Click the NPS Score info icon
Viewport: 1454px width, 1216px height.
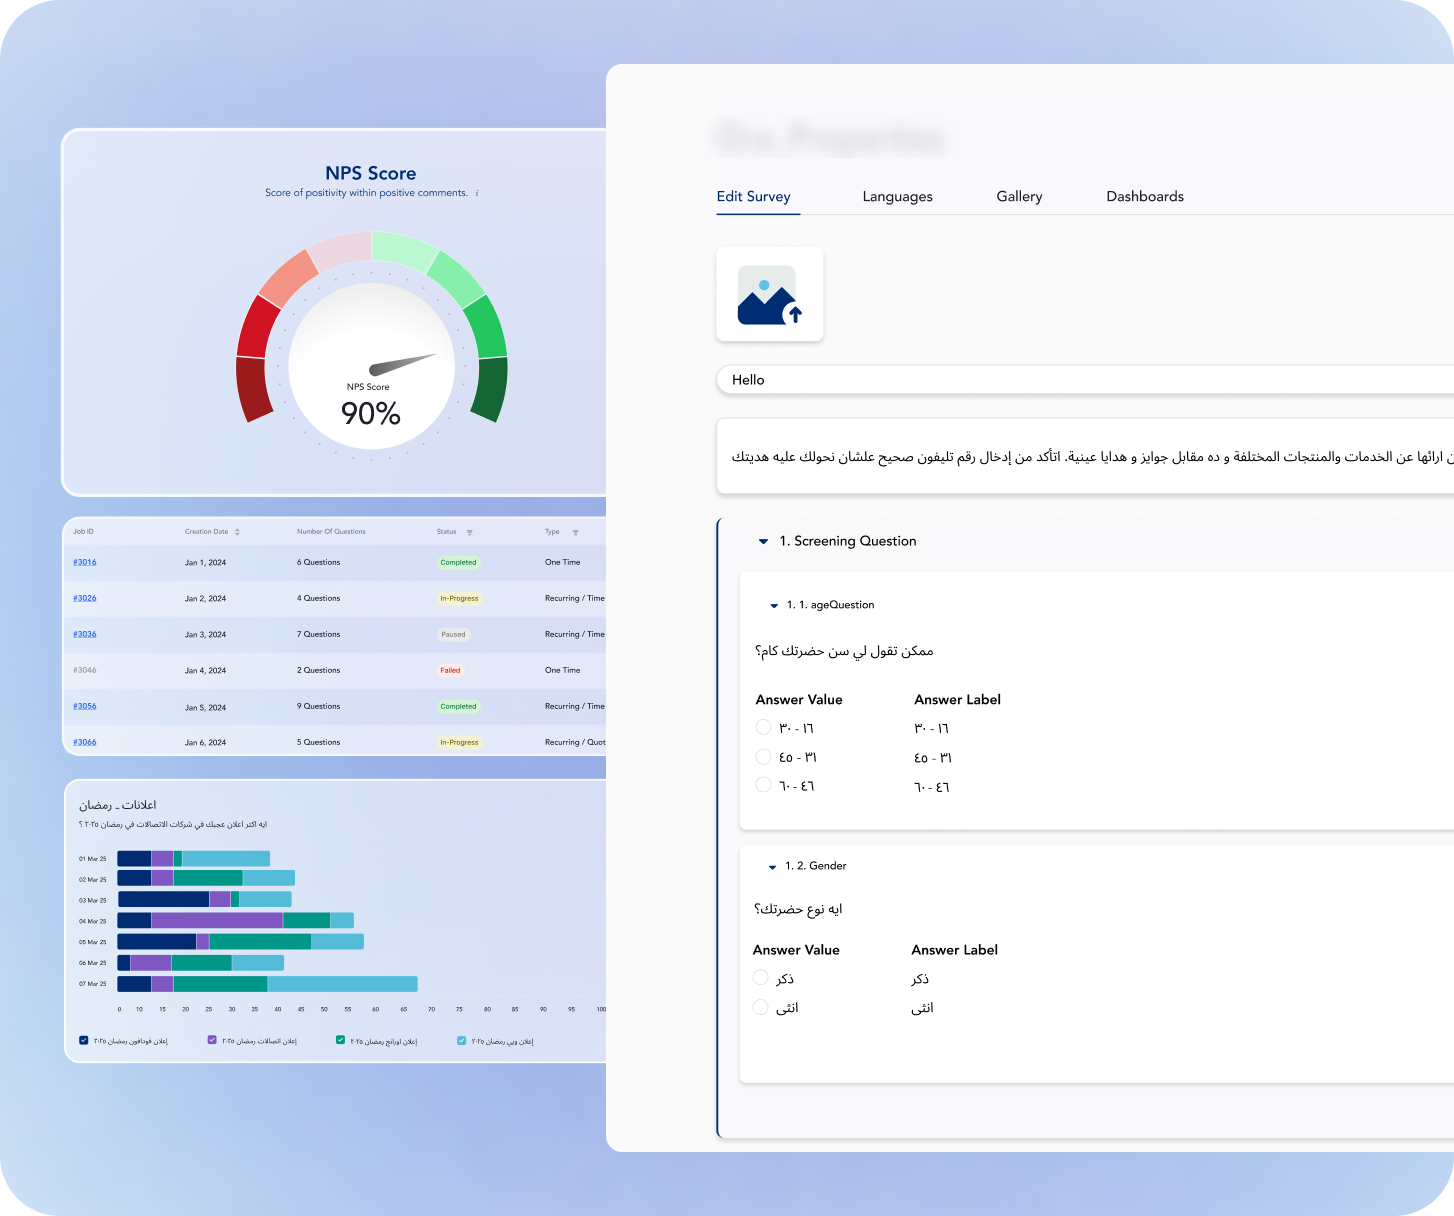click(x=477, y=193)
